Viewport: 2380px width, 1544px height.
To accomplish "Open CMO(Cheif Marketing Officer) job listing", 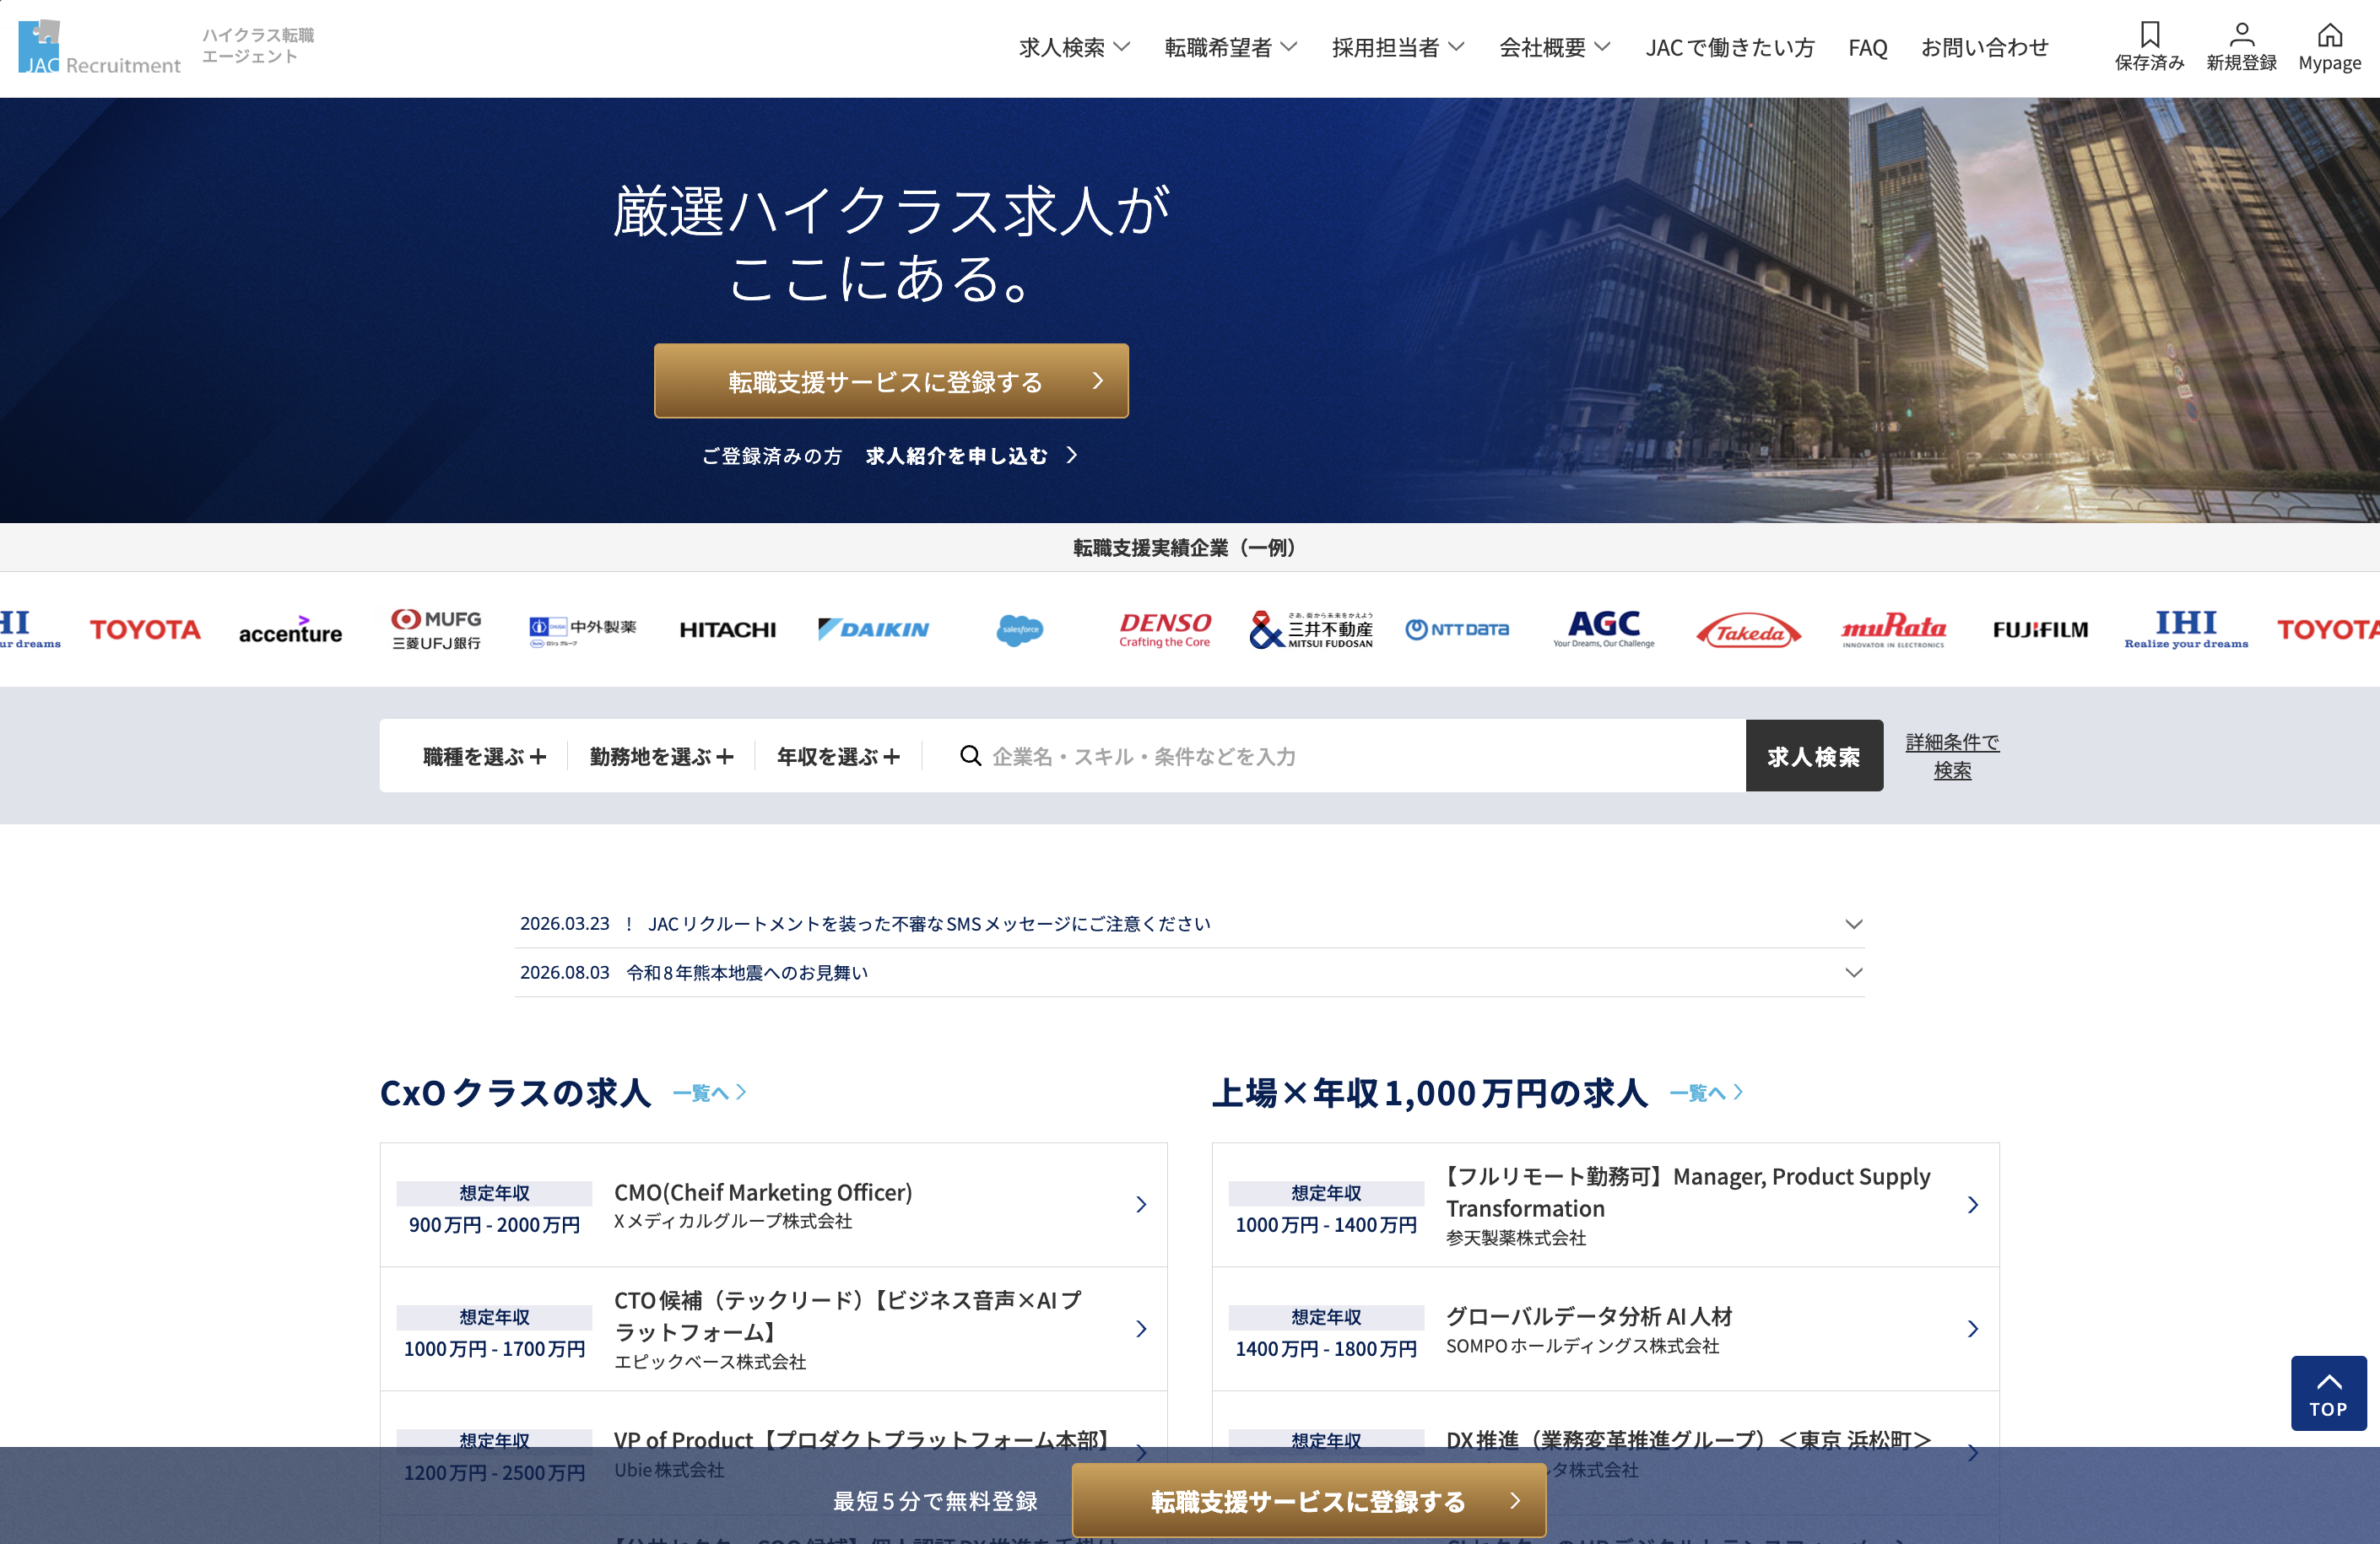I will pos(773,1205).
